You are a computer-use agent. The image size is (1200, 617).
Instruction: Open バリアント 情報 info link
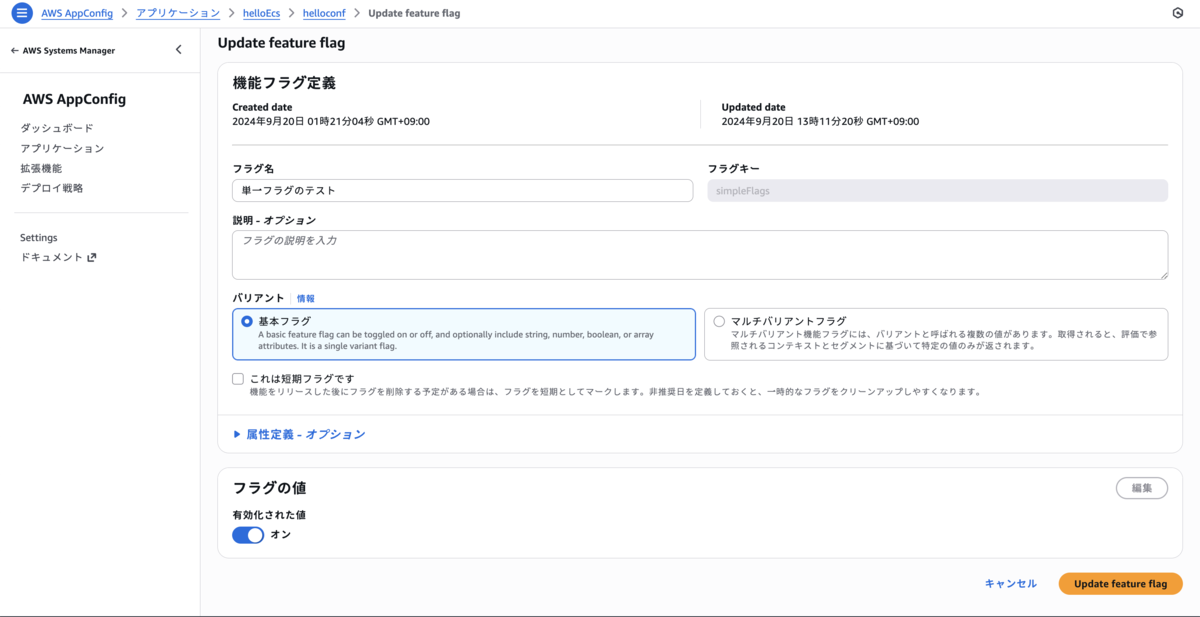(306, 298)
